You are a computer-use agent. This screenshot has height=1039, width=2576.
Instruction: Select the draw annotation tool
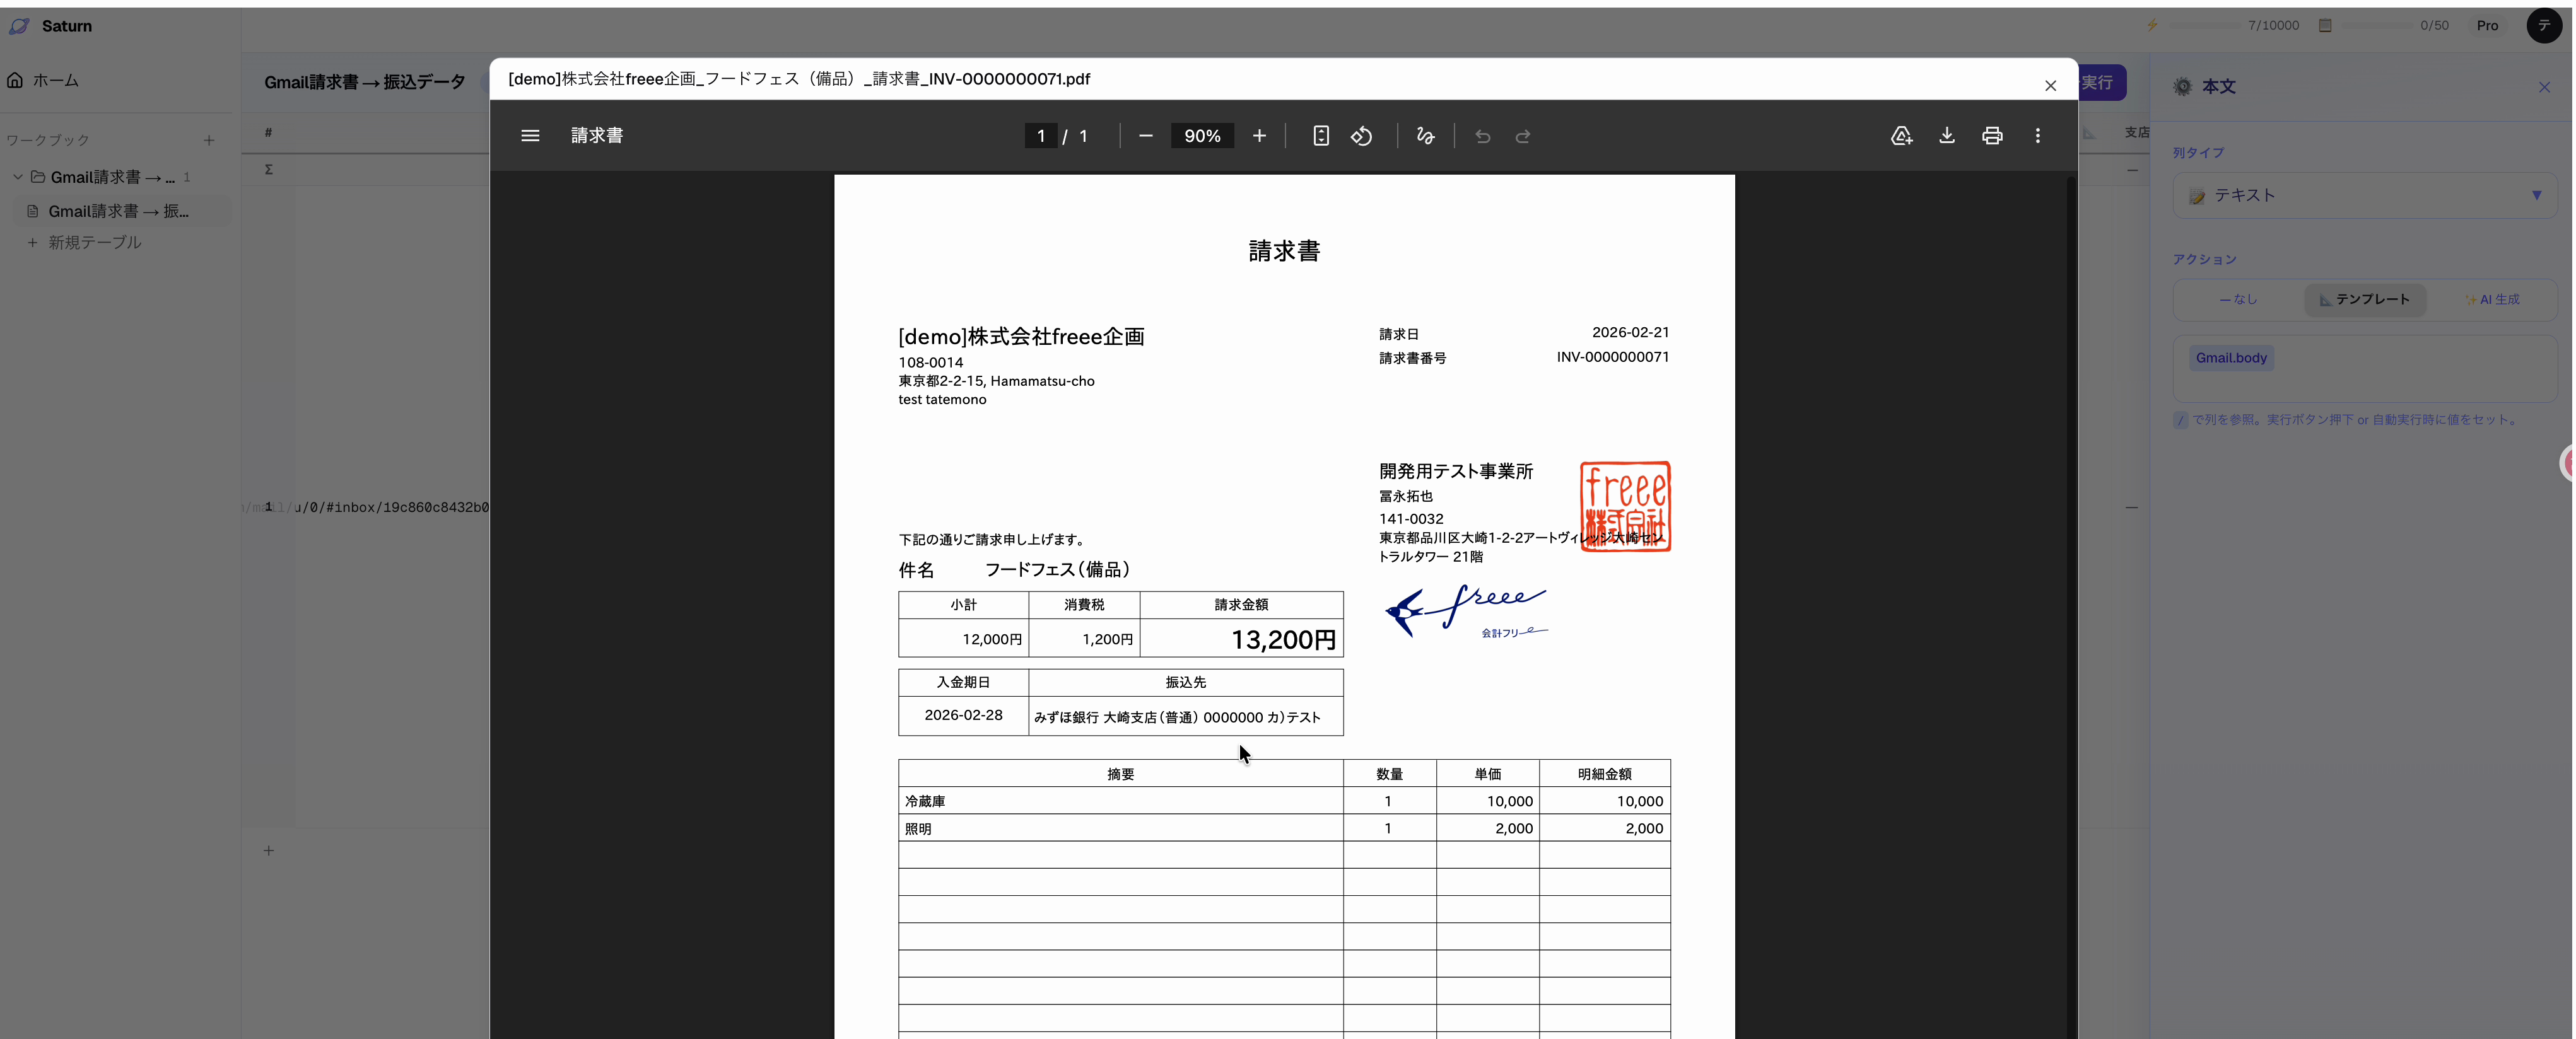pos(1425,136)
